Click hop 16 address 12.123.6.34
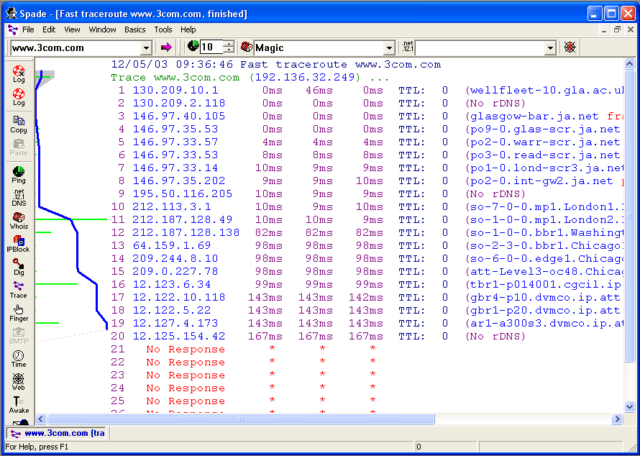640x456 pixels. tap(172, 285)
